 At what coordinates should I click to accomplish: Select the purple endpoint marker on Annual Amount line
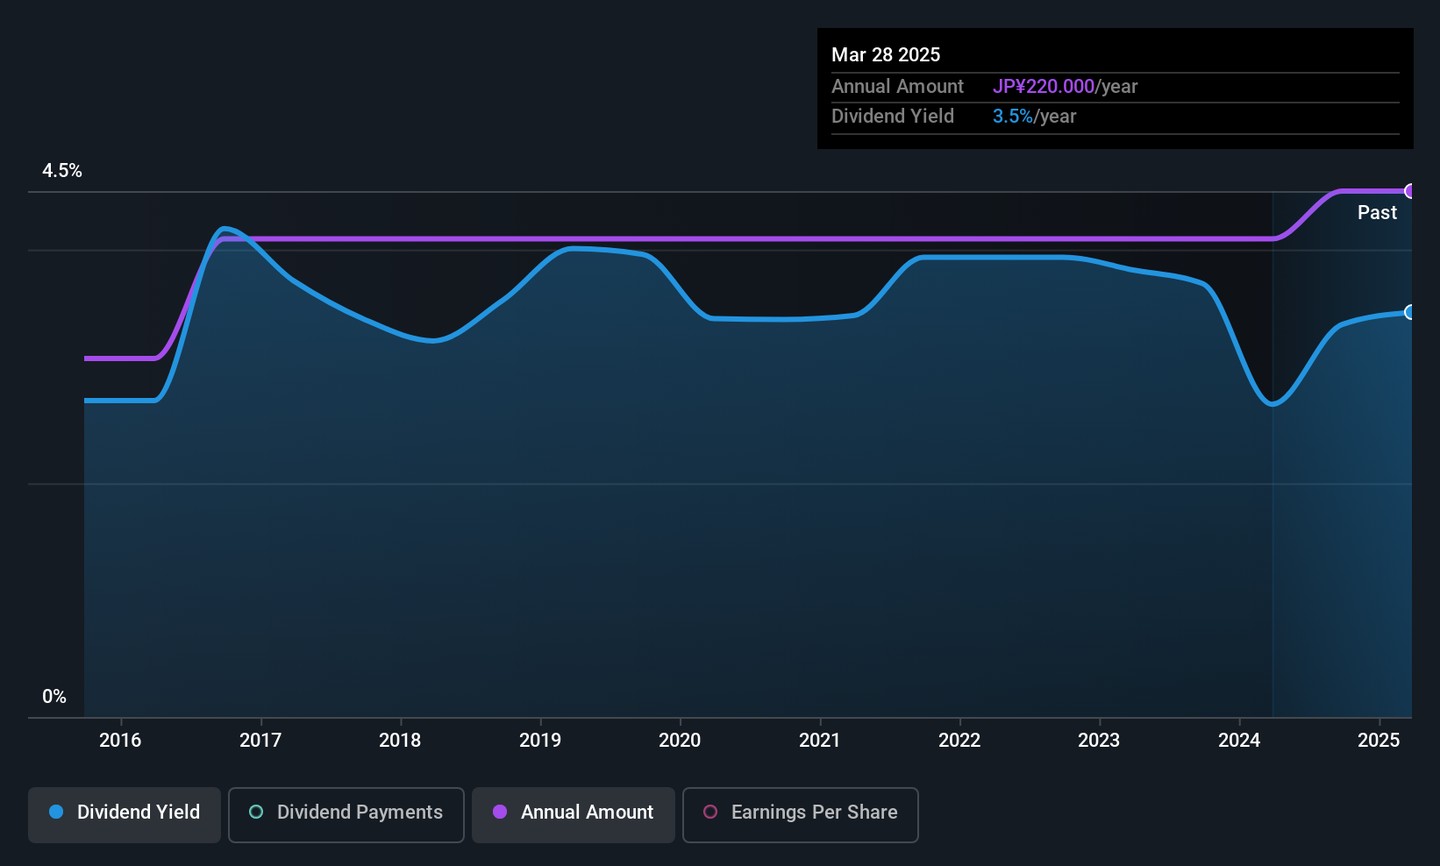click(x=1410, y=191)
